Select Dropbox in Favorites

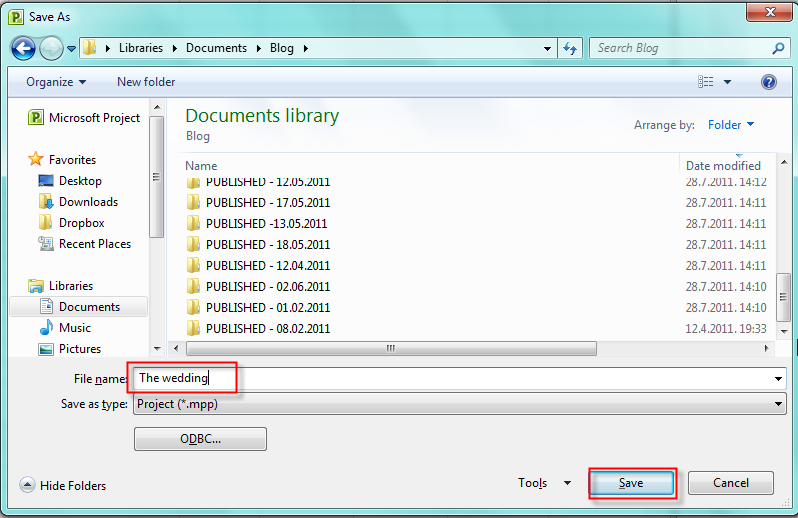81,223
